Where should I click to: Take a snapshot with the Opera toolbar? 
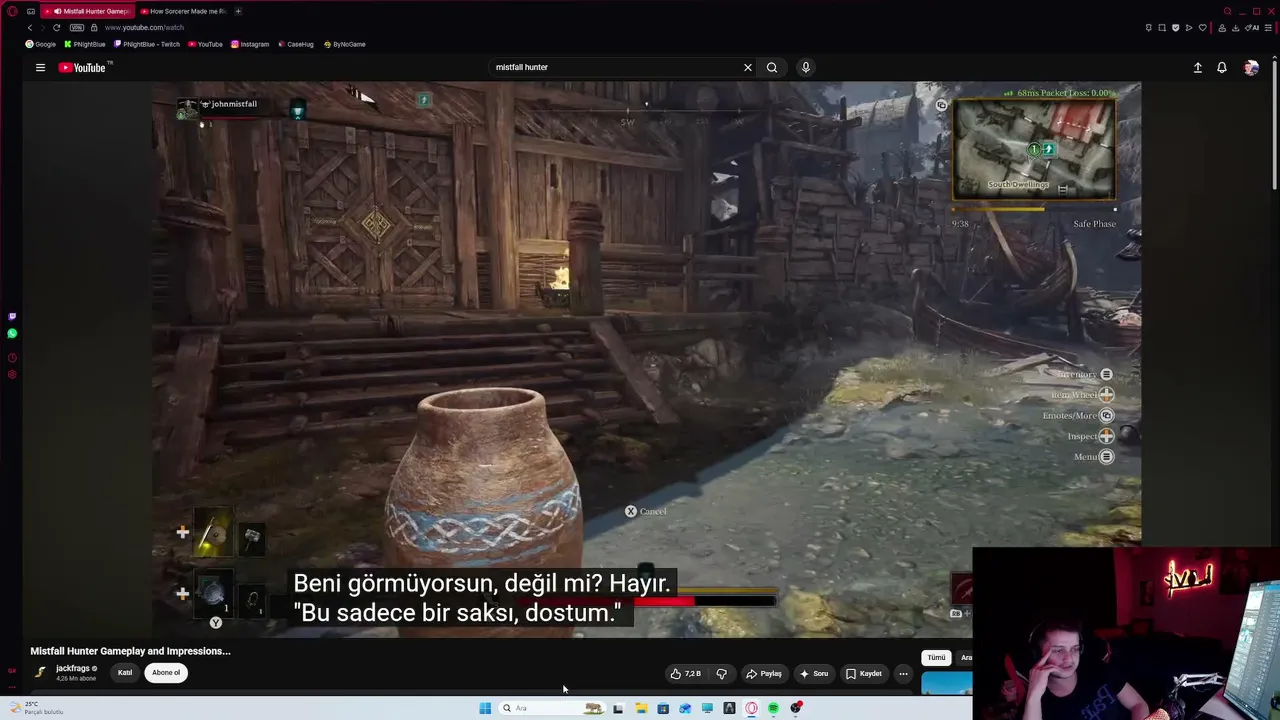(1162, 27)
